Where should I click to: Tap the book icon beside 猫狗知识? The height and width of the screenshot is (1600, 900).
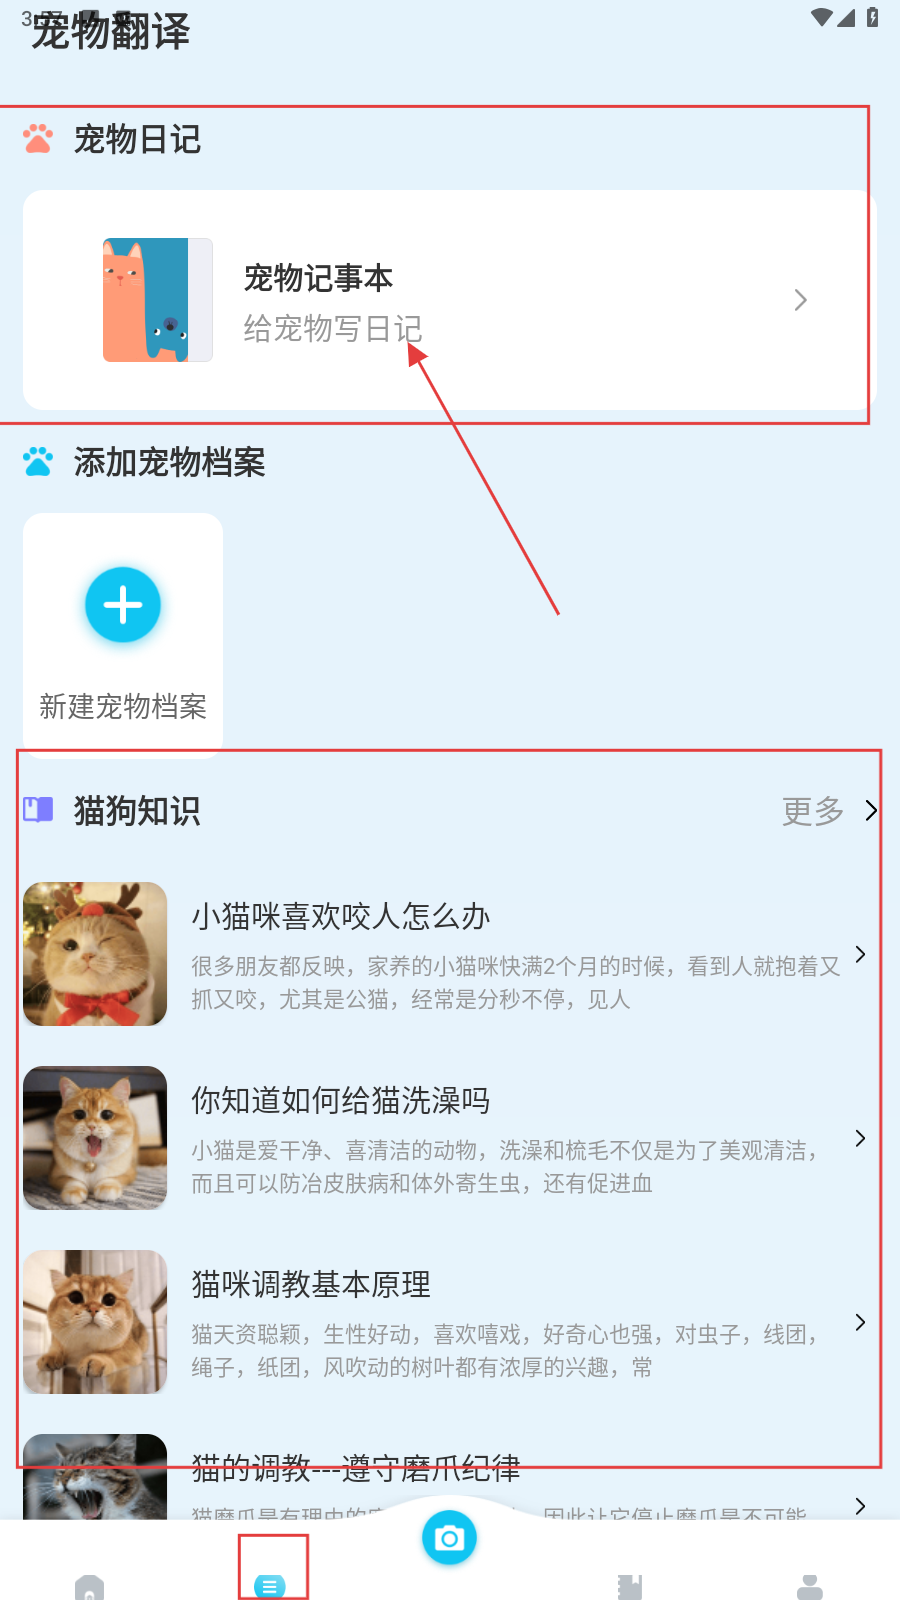pos(38,810)
